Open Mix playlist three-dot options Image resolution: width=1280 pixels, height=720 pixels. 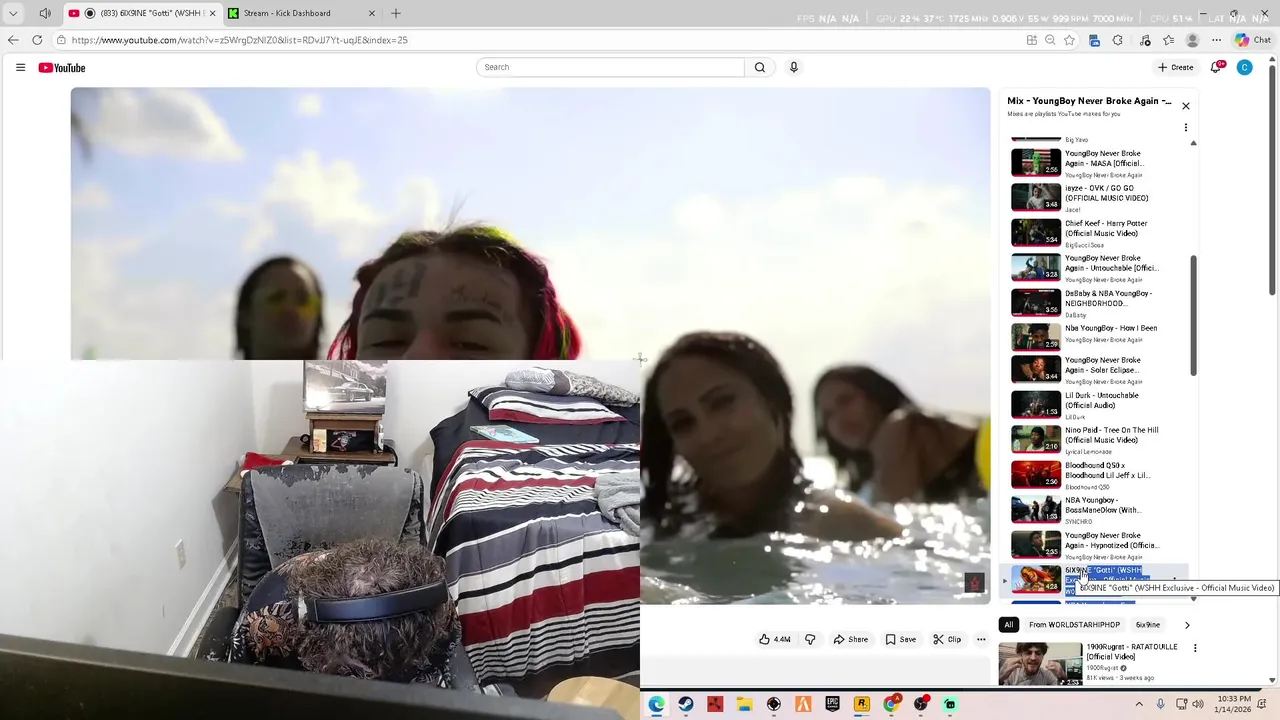[x=1186, y=128]
